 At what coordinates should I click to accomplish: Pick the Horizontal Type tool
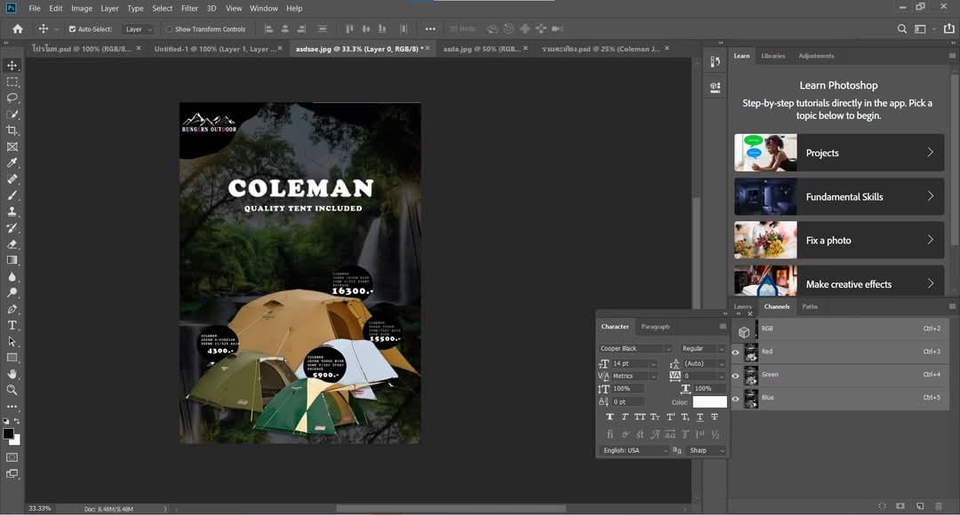[12, 325]
